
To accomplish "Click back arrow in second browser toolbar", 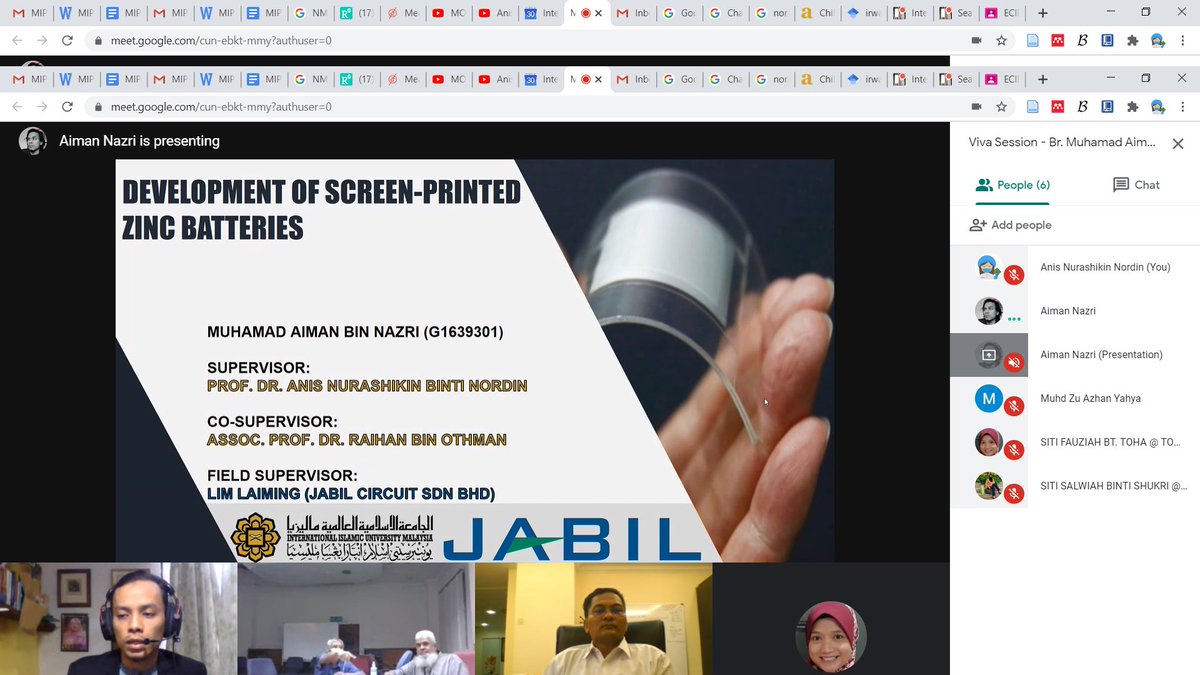I will (x=17, y=107).
